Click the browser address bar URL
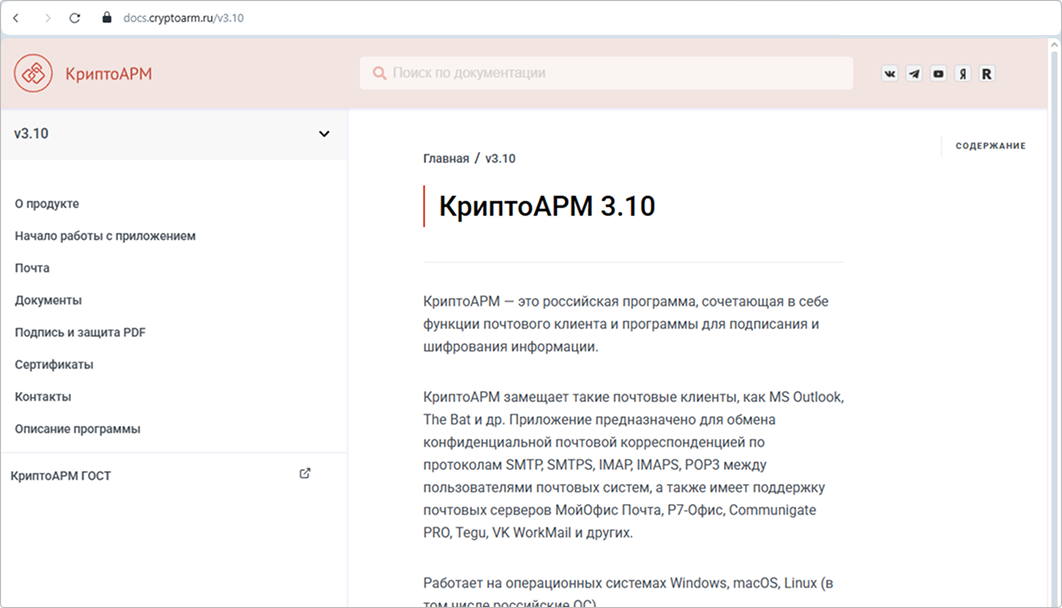The image size is (1062, 608). [184, 18]
